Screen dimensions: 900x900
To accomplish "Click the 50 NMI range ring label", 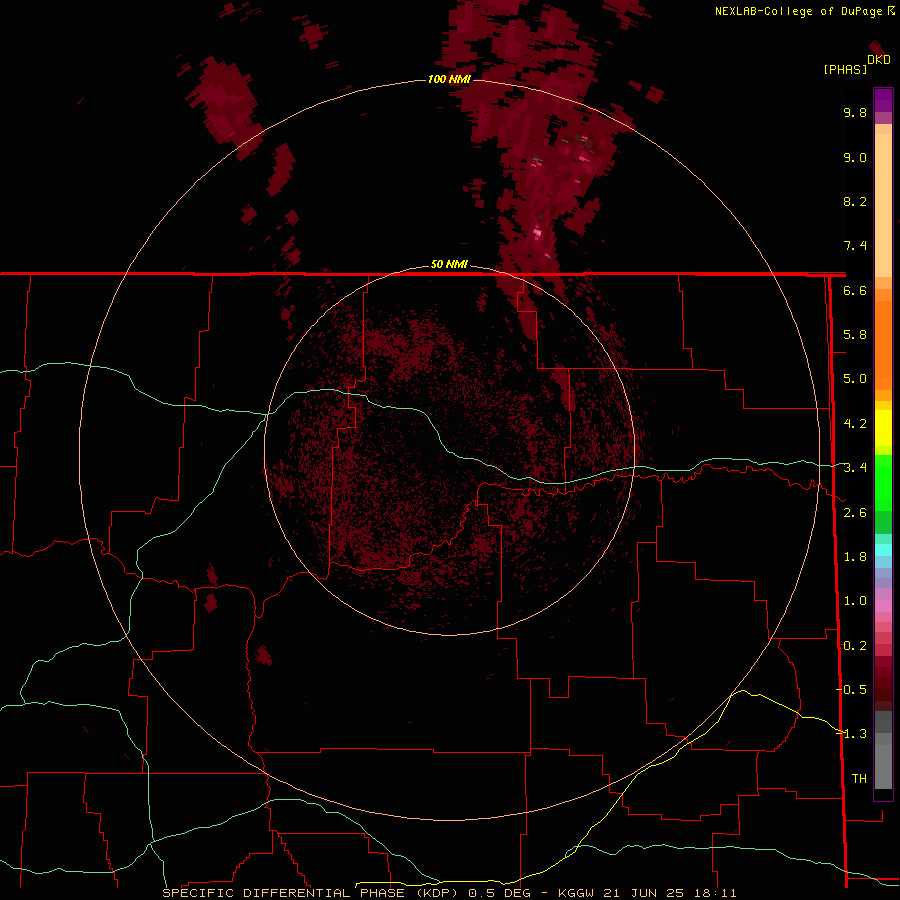I will pyautogui.click(x=449, y=265).
